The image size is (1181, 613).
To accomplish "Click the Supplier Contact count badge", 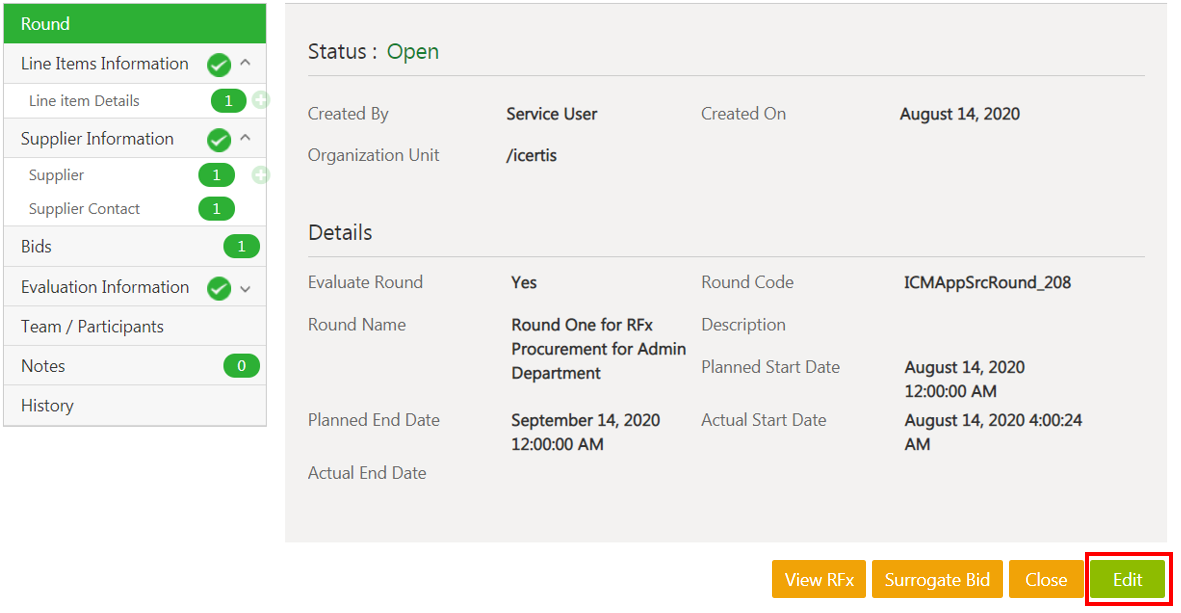I will click(216, 209).
